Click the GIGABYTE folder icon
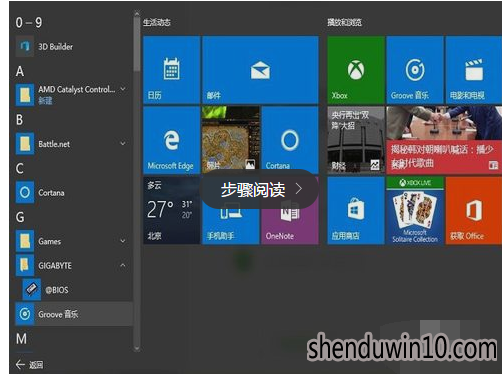This screenshot has height=374, width=502. point(25,265)
